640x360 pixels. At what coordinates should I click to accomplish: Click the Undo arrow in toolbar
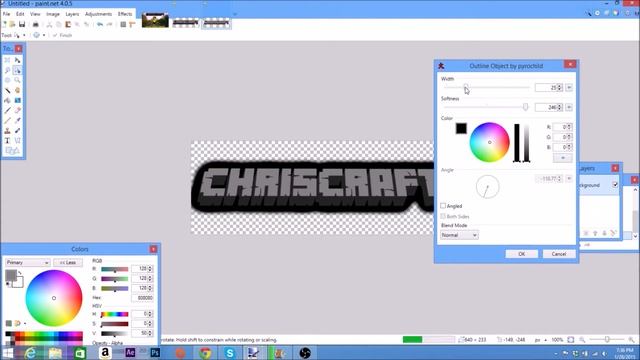click(x=100, y=24)
